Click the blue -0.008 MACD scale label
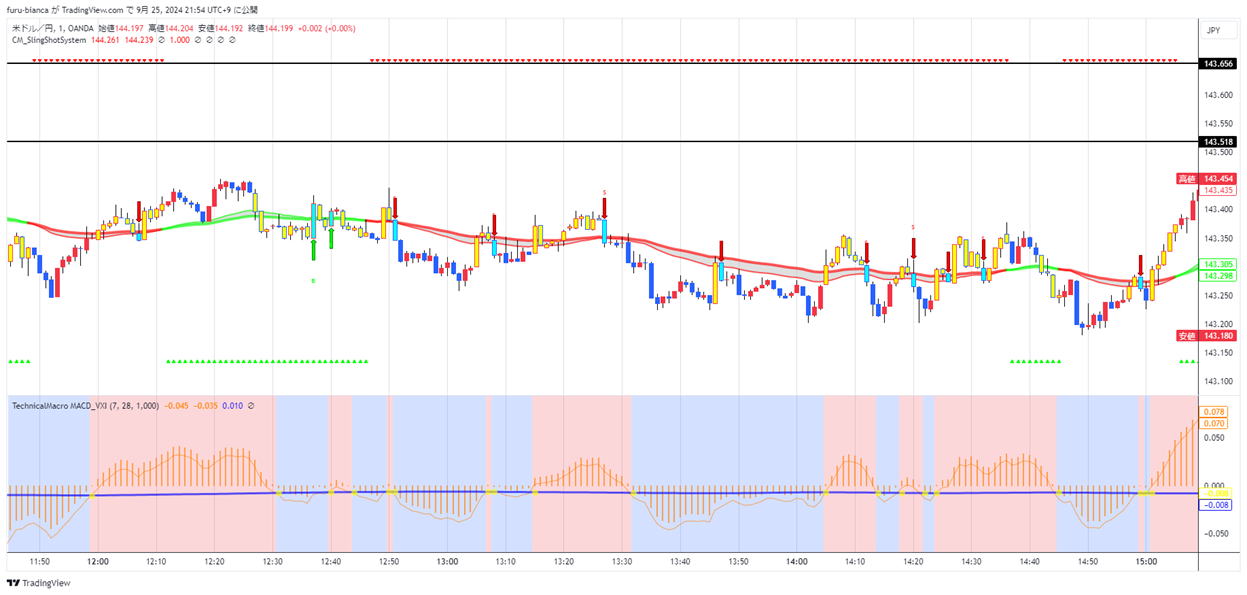This screenshot has height=595, width=1247. [x=1217, y=505]
